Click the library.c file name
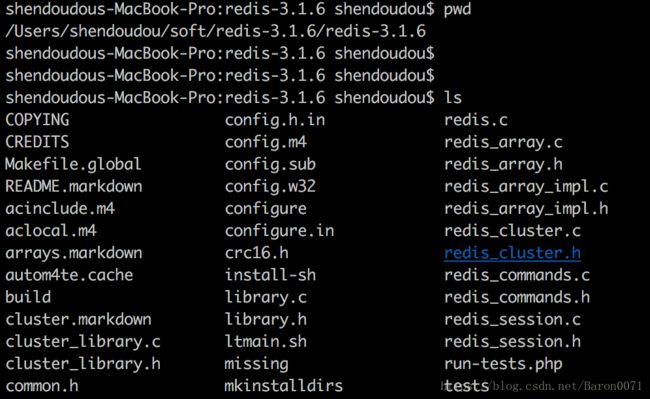Screen dimensions: 650x399 [x=266, y=297]
